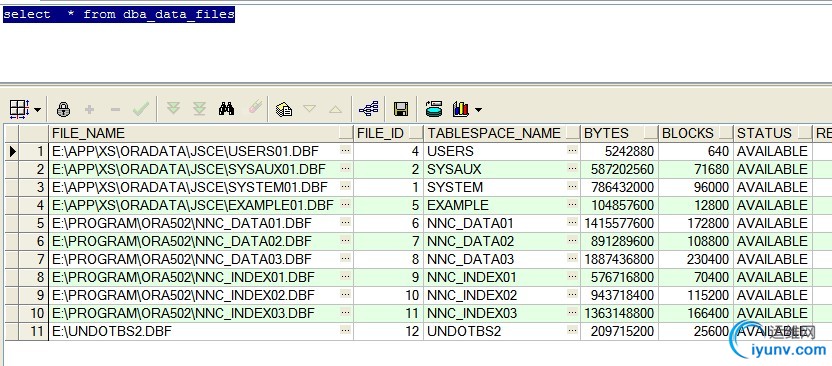Open the grid layout dropdown arrow
Screen dimensions: 832x366
click(x=37, y=110)
